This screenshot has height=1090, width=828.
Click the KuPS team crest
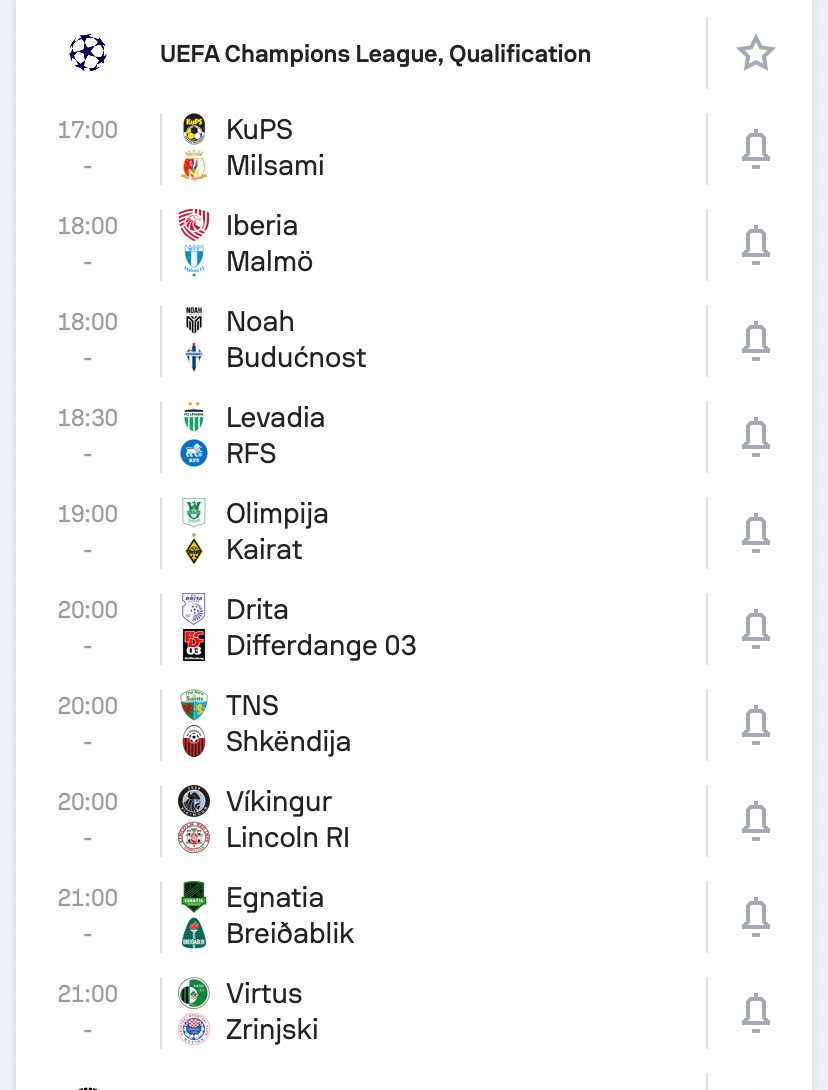pos(194,130)
